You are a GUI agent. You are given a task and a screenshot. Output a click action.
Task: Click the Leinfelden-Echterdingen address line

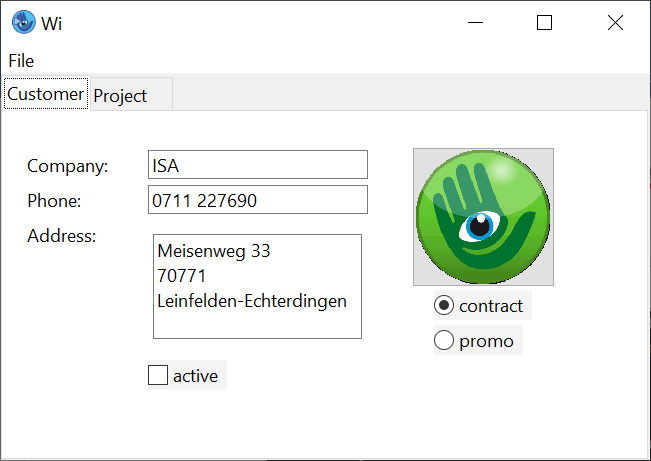(252, 301)
